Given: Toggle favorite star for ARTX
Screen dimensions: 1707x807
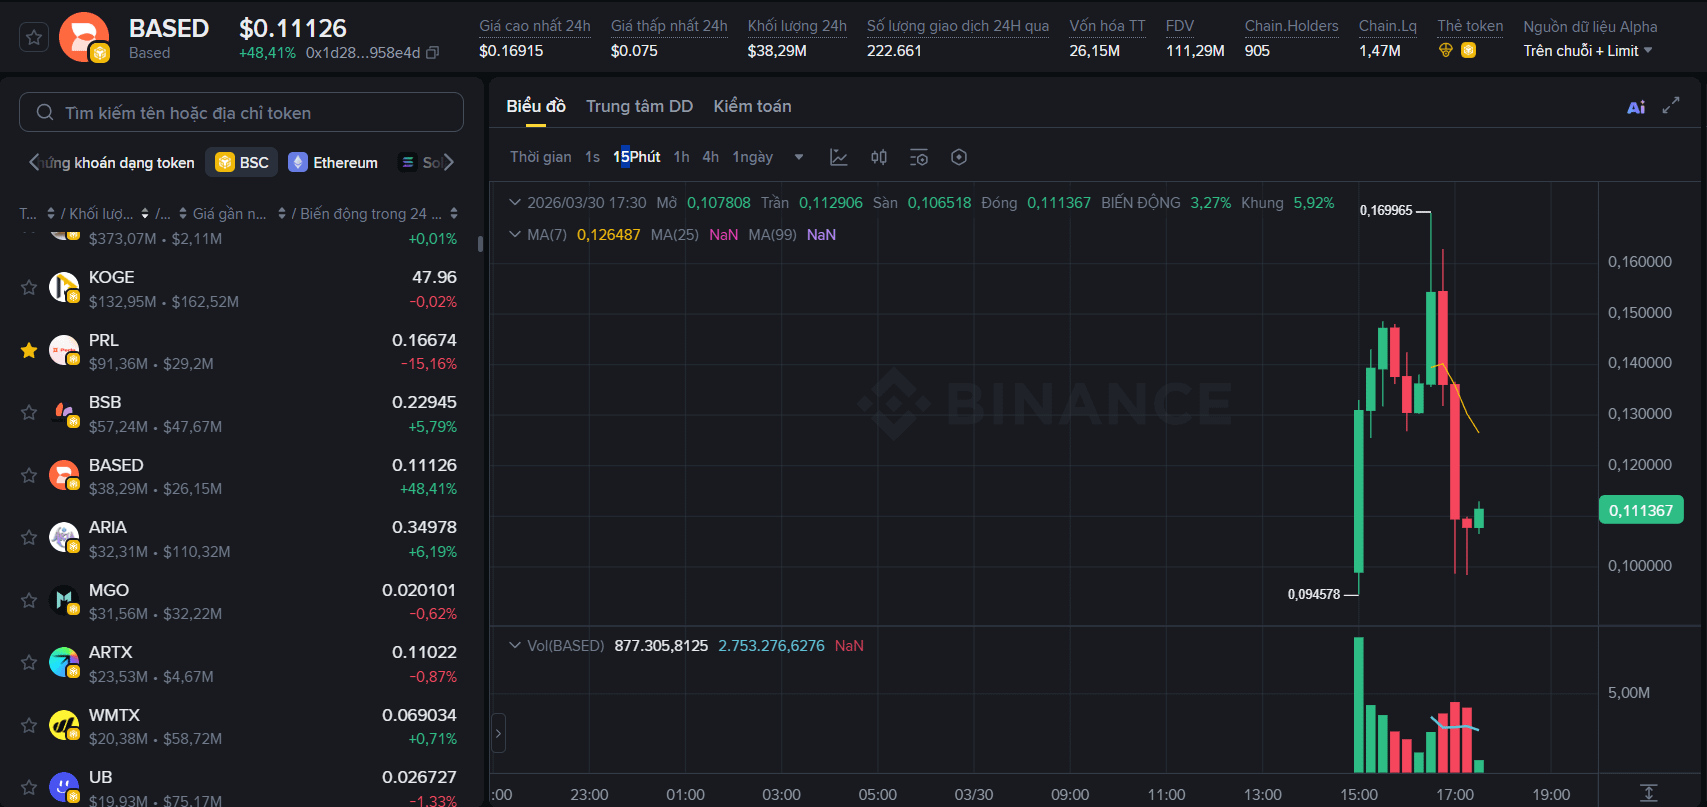Looking at the screenshot, I should coord(29,662).
